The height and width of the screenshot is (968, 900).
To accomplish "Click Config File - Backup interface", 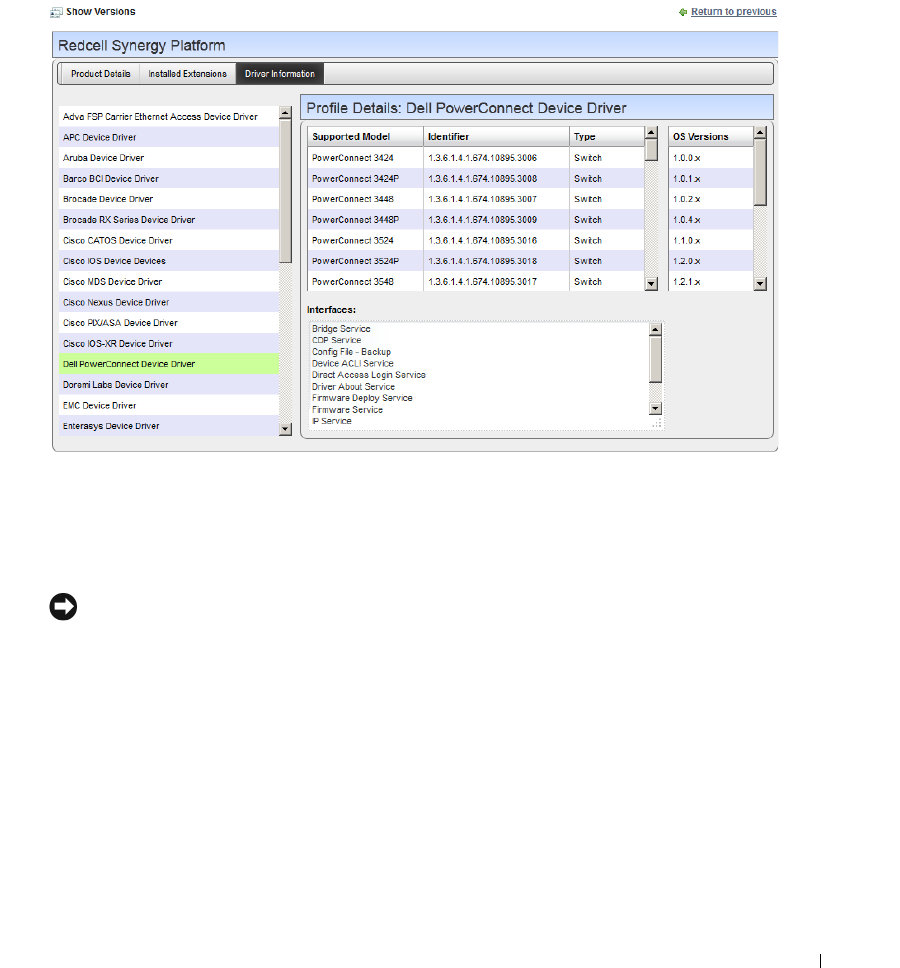I will (x=351, y=352).
